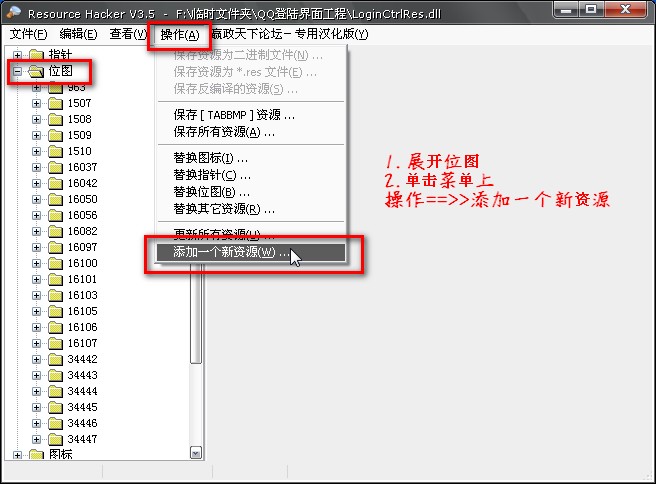This screenshot has height=484, width=656.
Task: Open the 文件(F) menu
Action: [28, 34]
